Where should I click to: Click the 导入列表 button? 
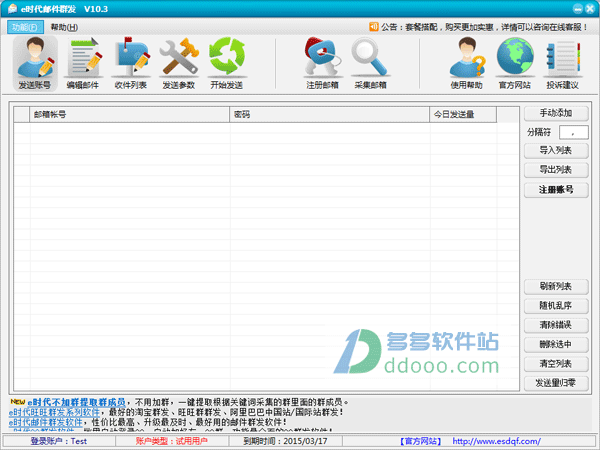(x=556, y=150)
